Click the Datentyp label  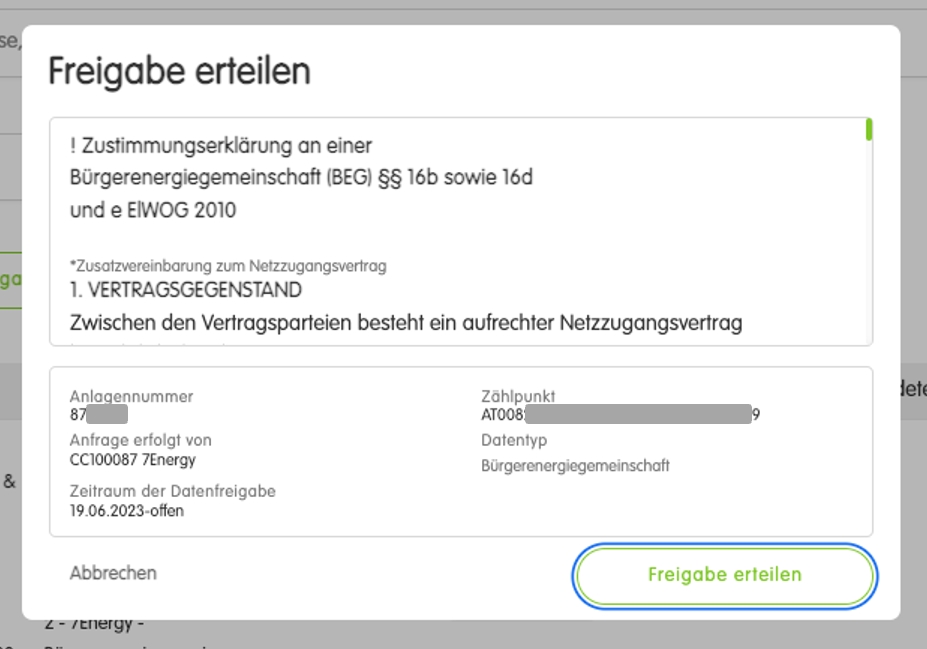click(x=514, y=440)
